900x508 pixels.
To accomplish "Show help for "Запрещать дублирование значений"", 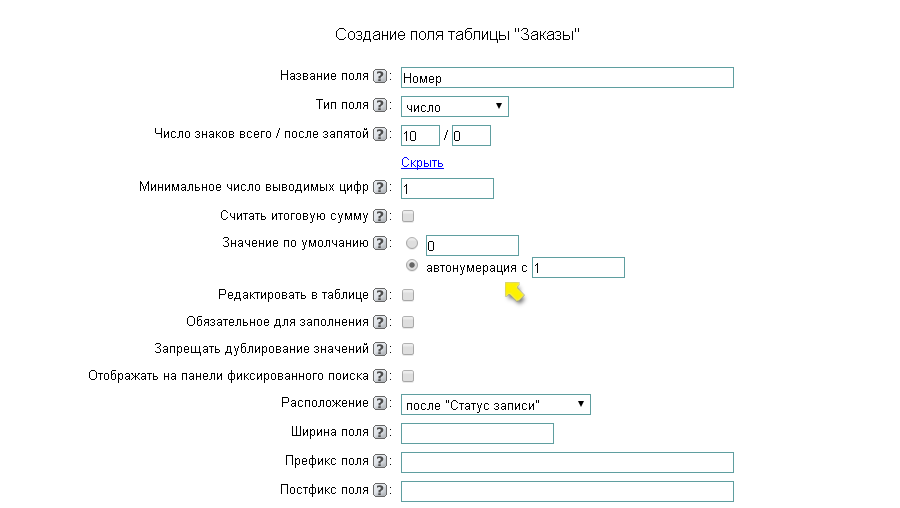I will 379,349.
